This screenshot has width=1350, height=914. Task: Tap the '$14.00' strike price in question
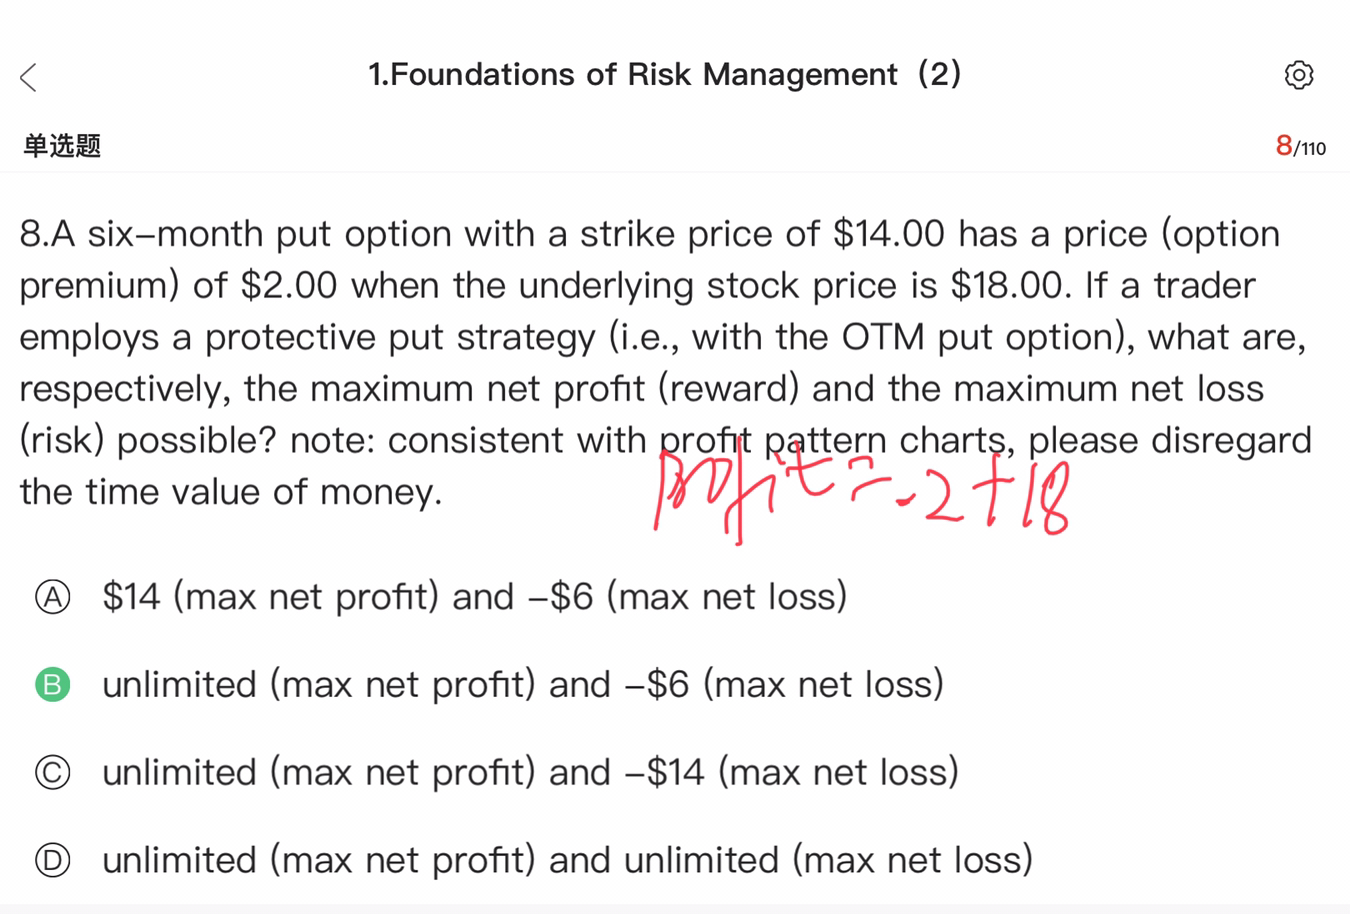click(888, 234)
